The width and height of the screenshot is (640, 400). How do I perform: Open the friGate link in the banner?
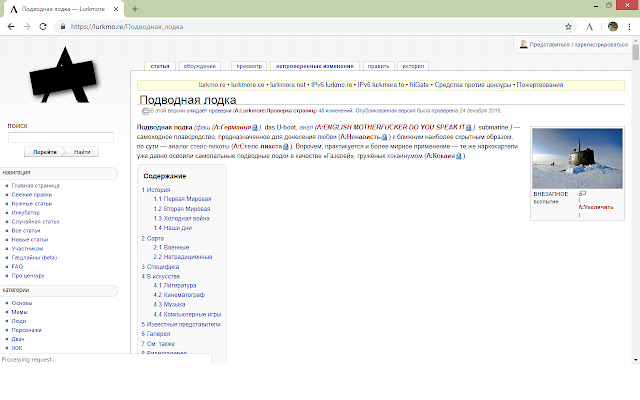[419, 85]
